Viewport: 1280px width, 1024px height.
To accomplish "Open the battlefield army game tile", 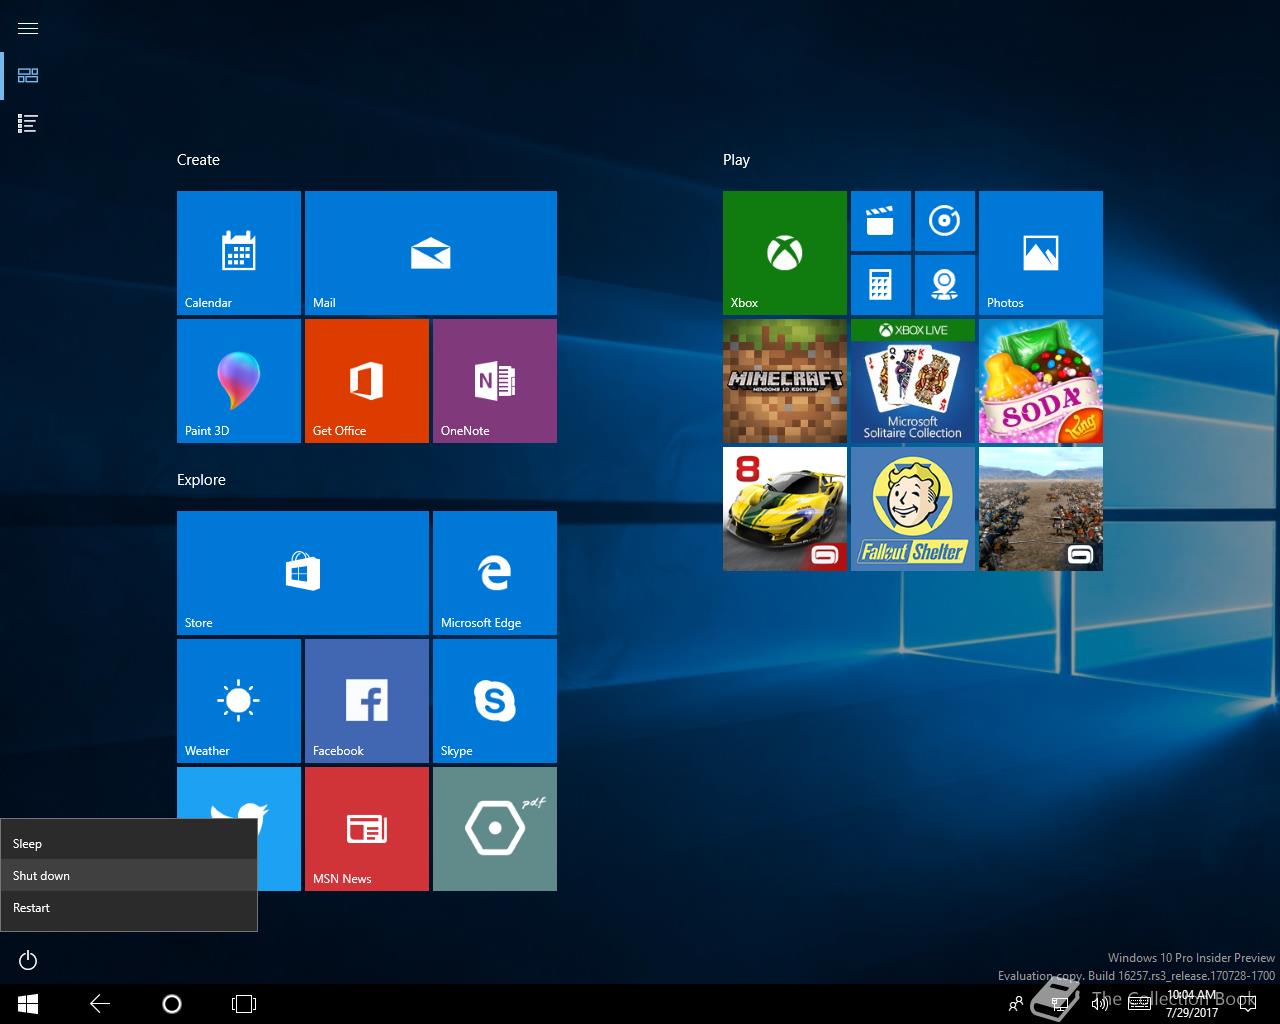I will (x=1041, y=509).
